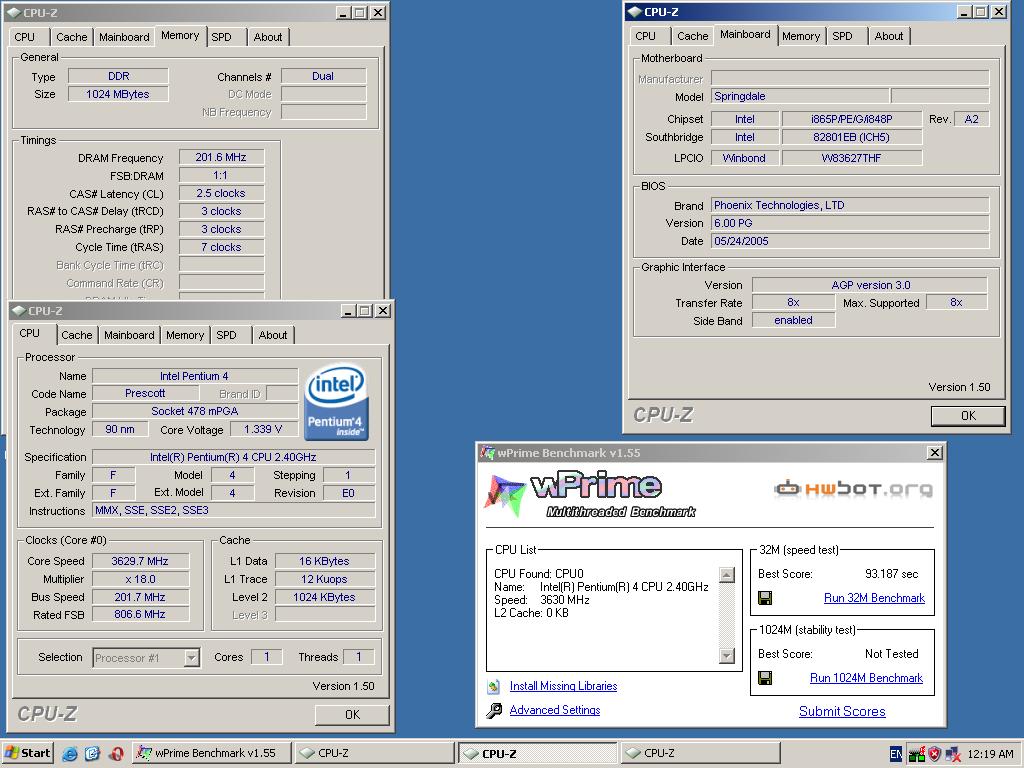Click the green task manager tray icon
This screenshot has height=768, width=1024.
[x=916, y=754]
